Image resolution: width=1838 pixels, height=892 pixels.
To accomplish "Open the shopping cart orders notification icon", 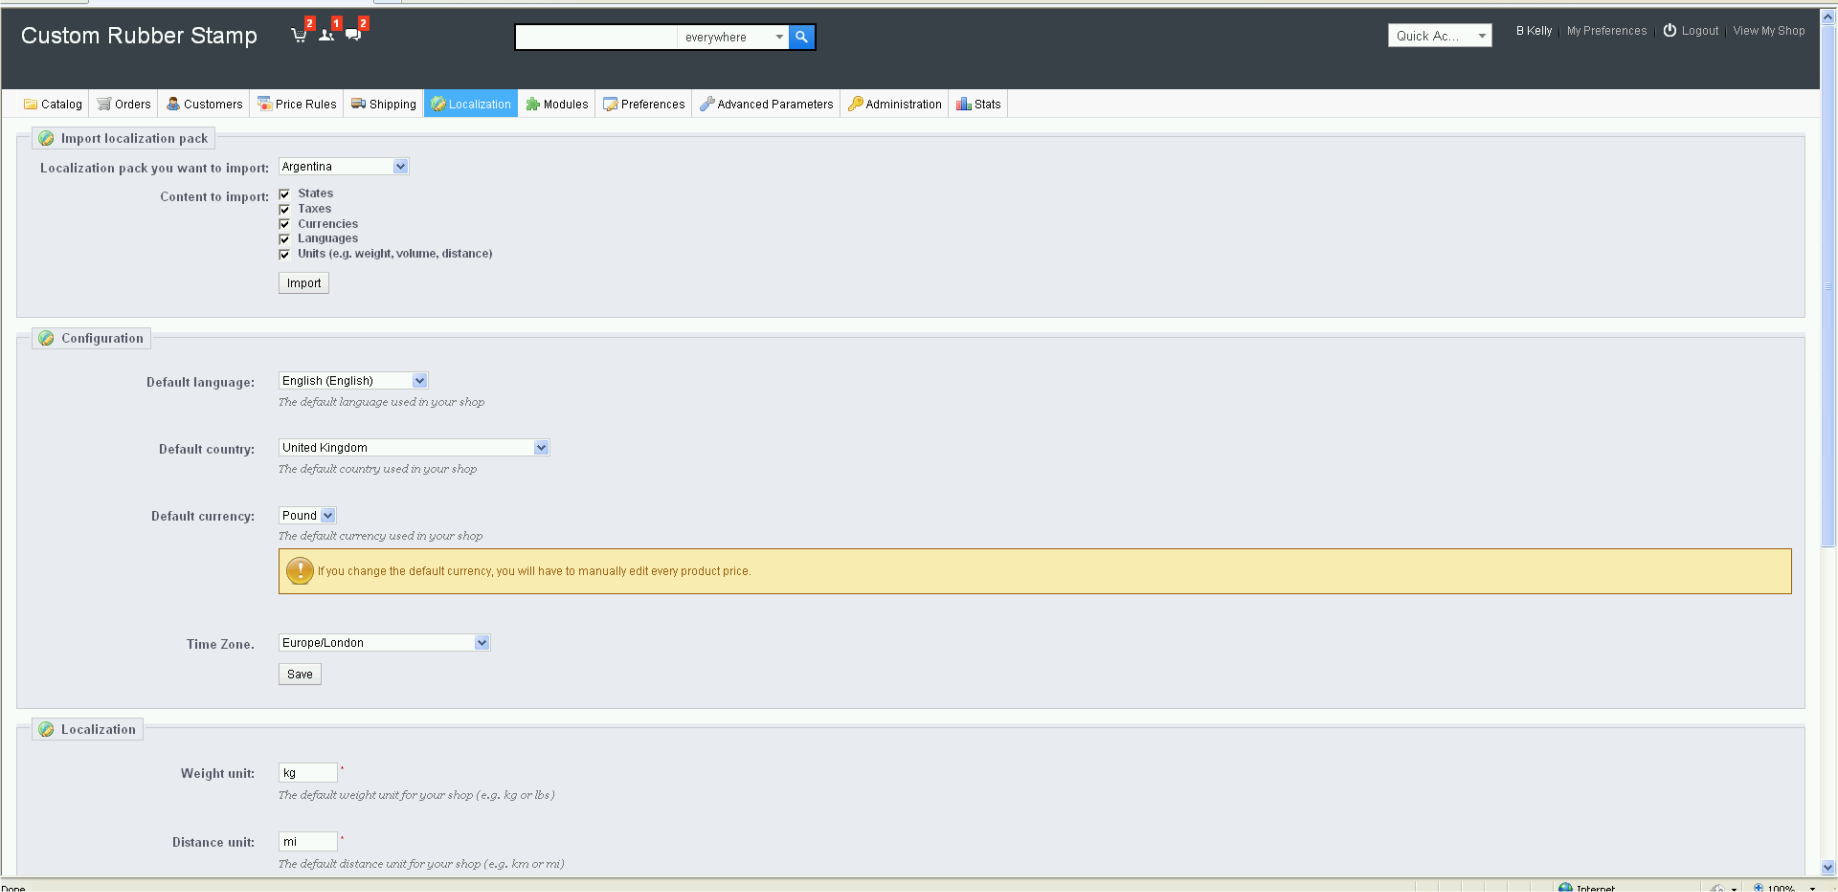I will point(298,35).
